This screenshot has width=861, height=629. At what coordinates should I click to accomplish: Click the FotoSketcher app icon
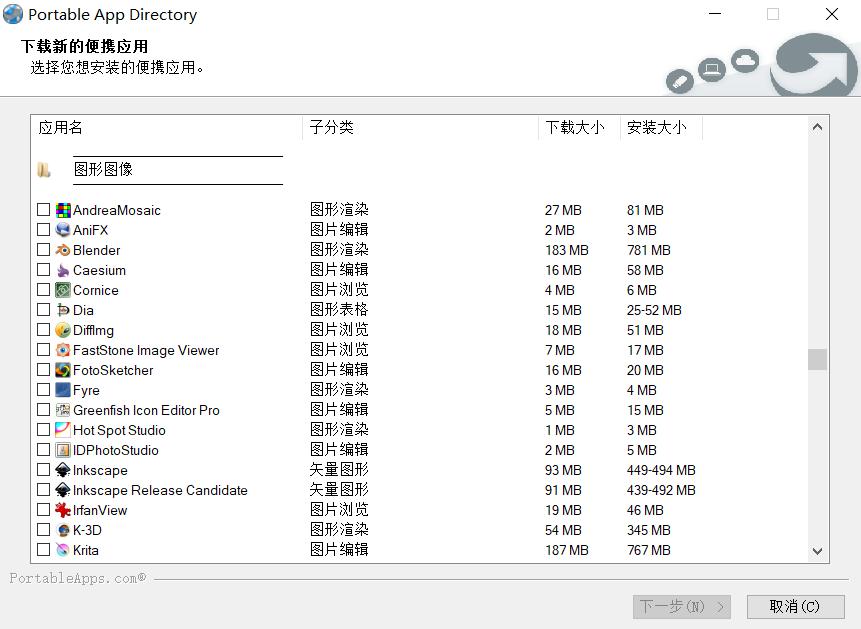tap(63, 370)
